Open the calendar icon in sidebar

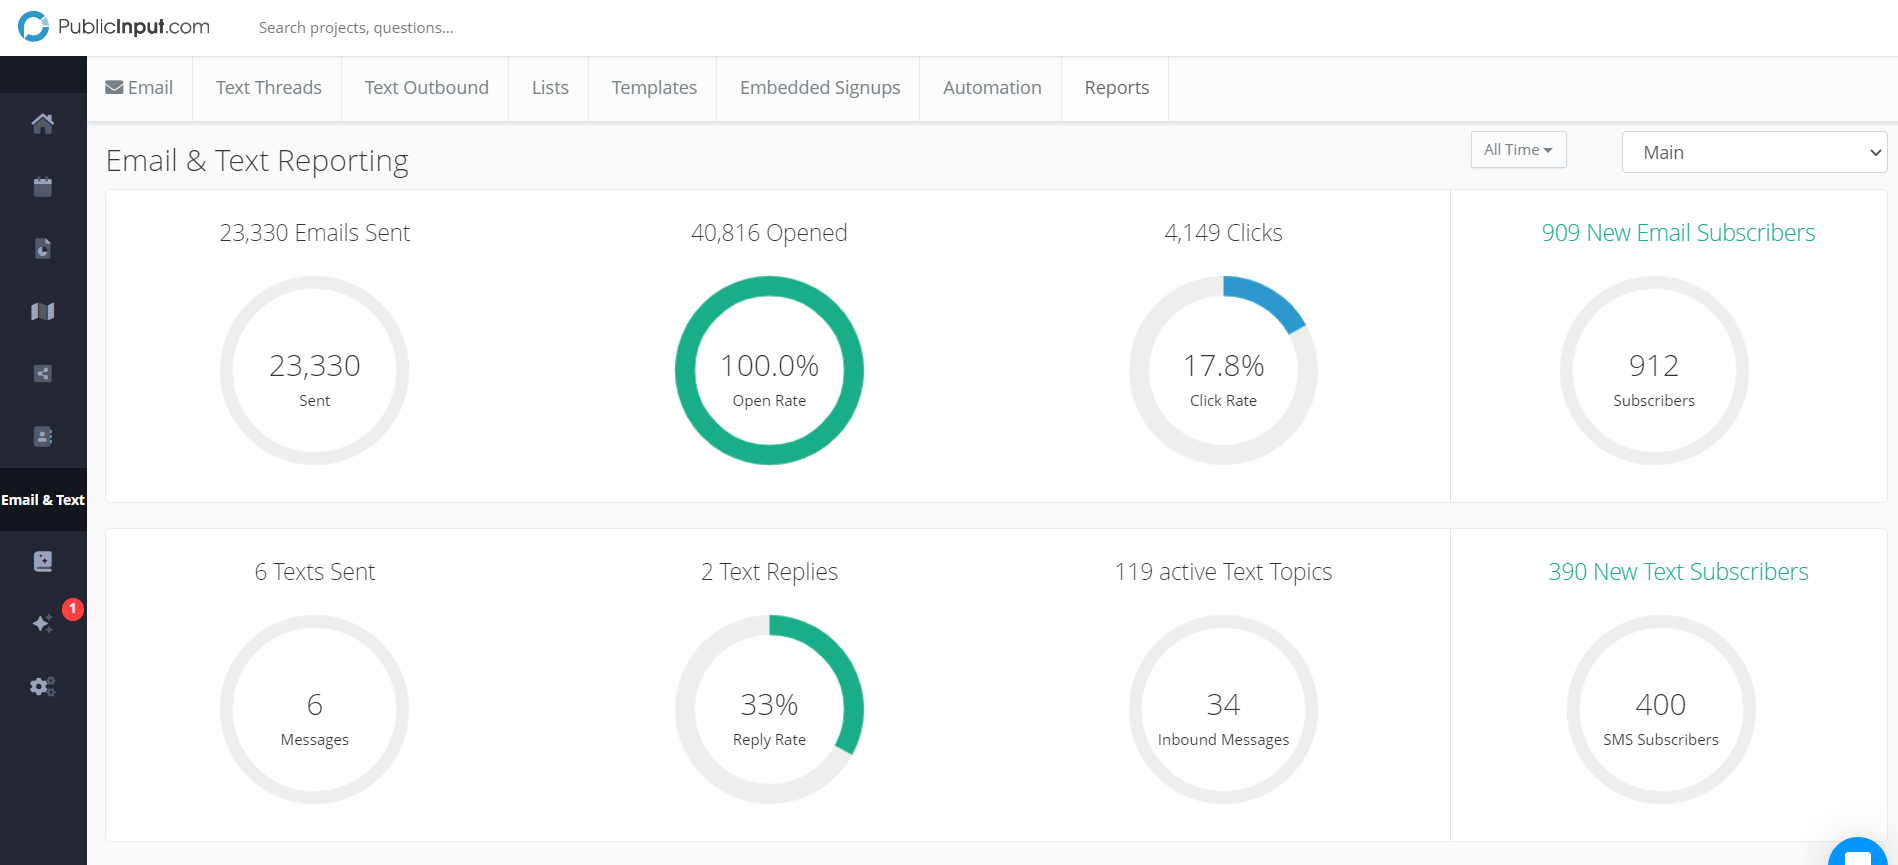tap(42, 187)
